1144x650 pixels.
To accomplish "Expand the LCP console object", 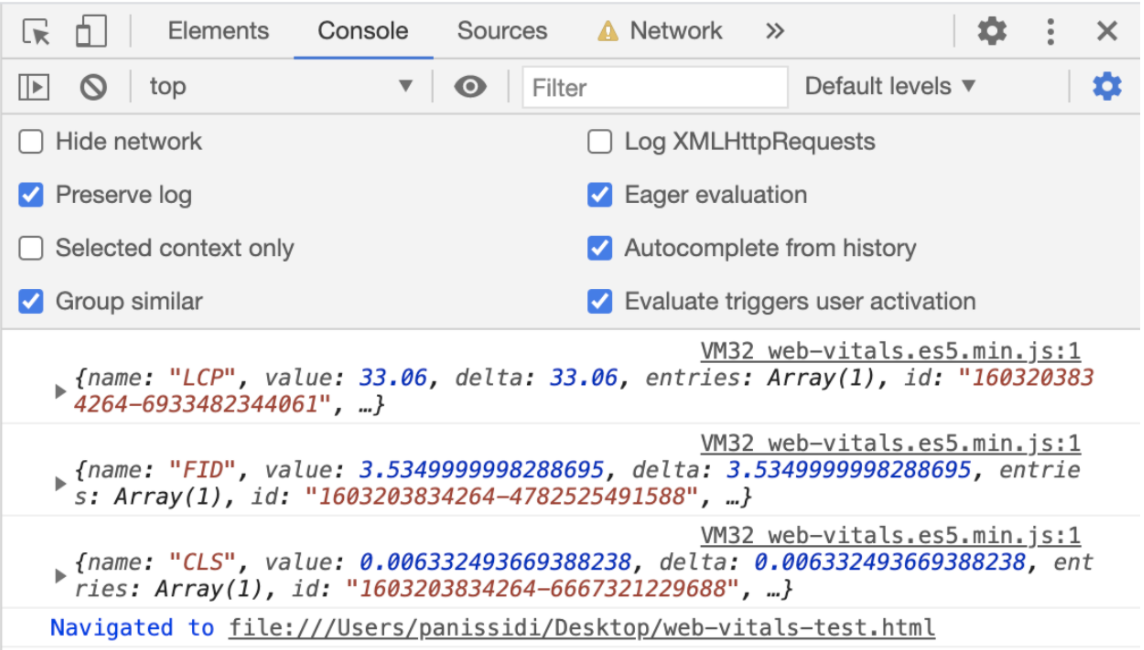I will pos(60,391).
